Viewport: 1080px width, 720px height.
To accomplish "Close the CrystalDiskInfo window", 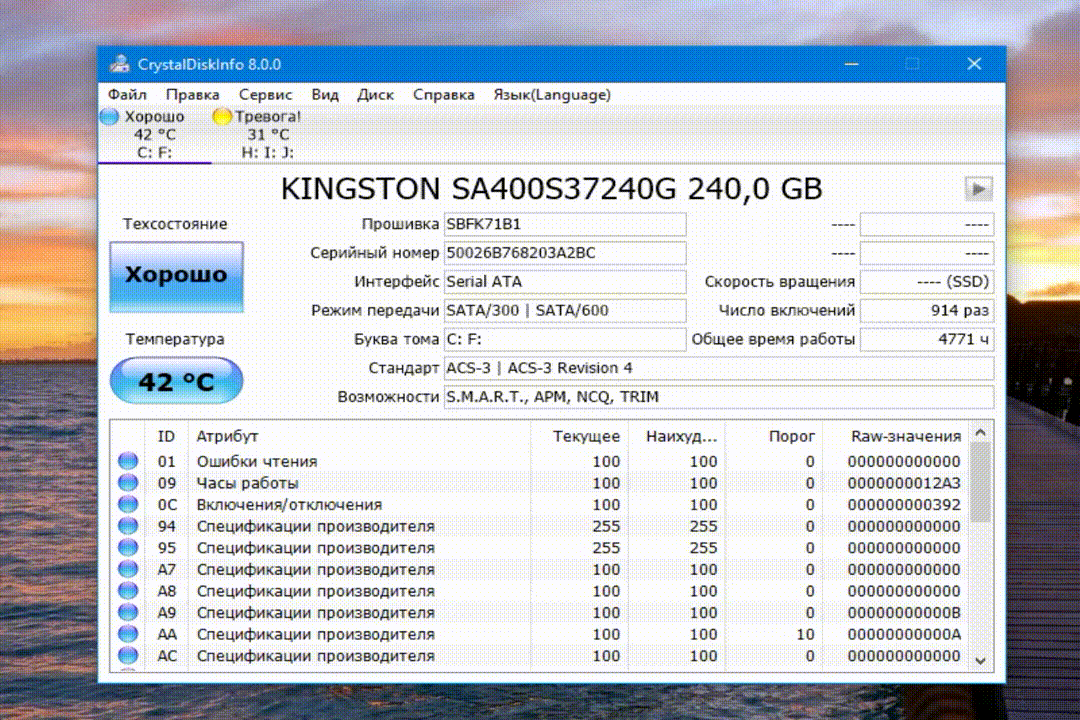I will pyautogui.click(x=974, y=64).
